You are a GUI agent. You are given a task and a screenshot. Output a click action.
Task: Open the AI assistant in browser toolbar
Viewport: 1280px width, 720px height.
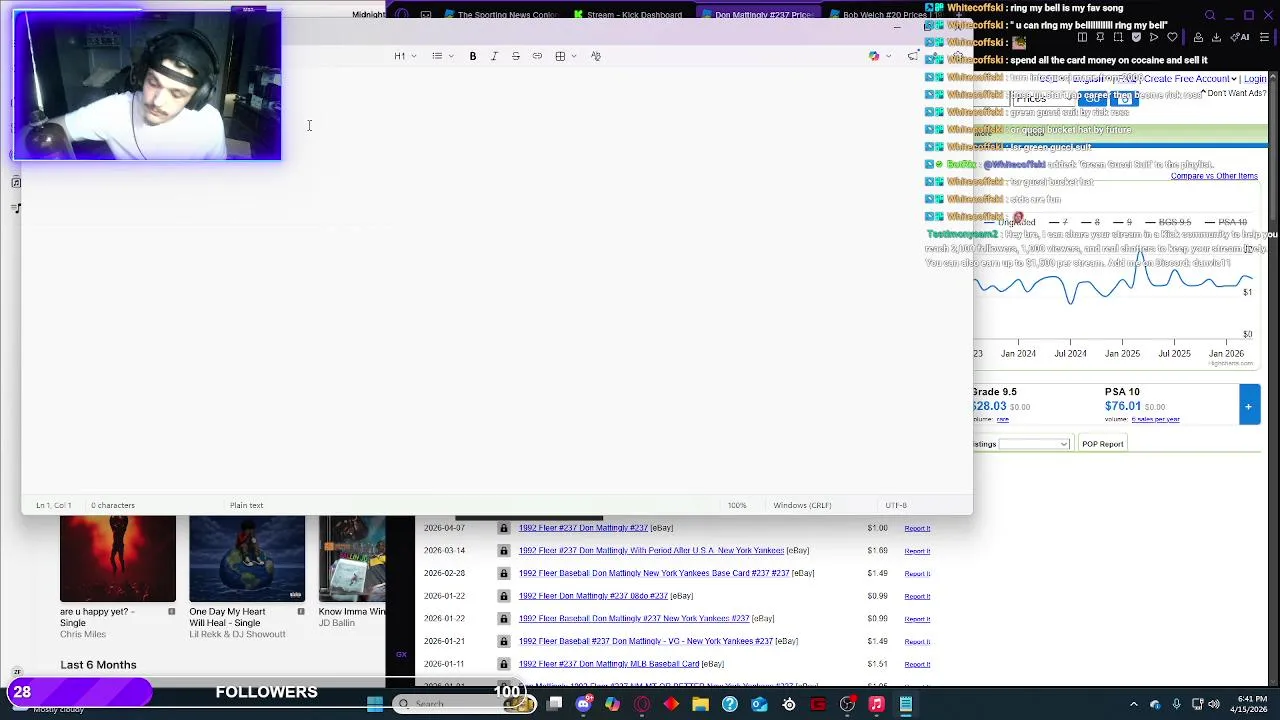click(1241, 37)
